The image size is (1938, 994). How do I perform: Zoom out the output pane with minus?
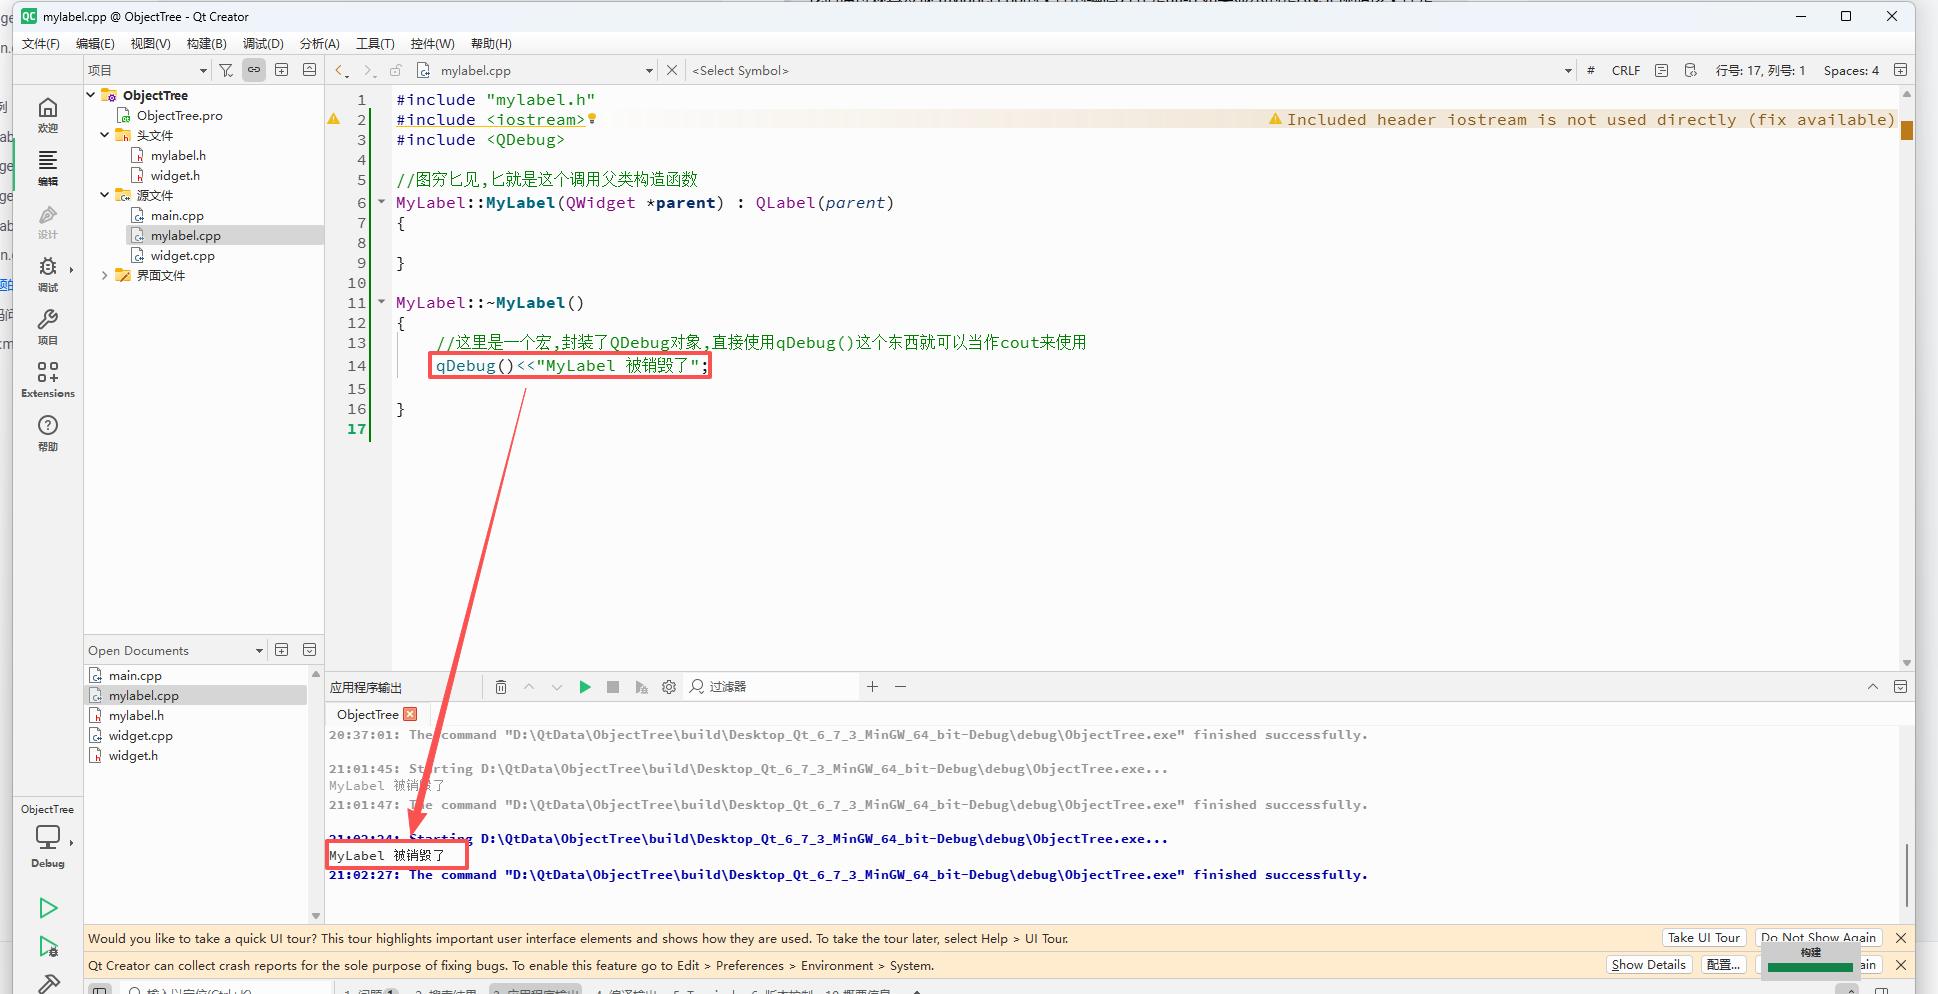click(900, 686)
